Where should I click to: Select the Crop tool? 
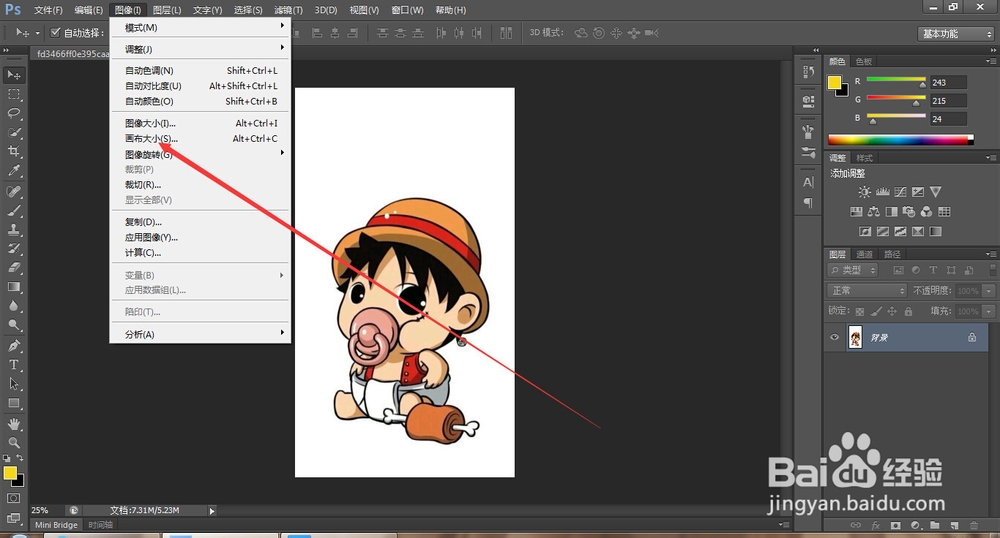pos(13,152)
